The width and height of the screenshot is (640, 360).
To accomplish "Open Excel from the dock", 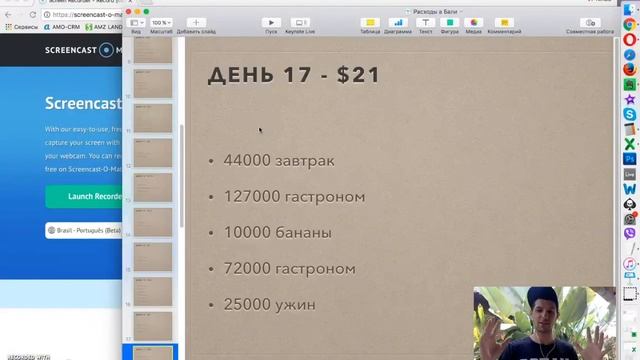I will 629,144.
